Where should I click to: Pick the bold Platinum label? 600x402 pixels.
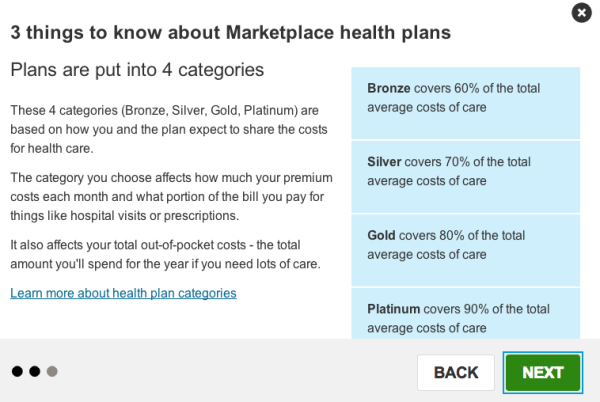394,309
